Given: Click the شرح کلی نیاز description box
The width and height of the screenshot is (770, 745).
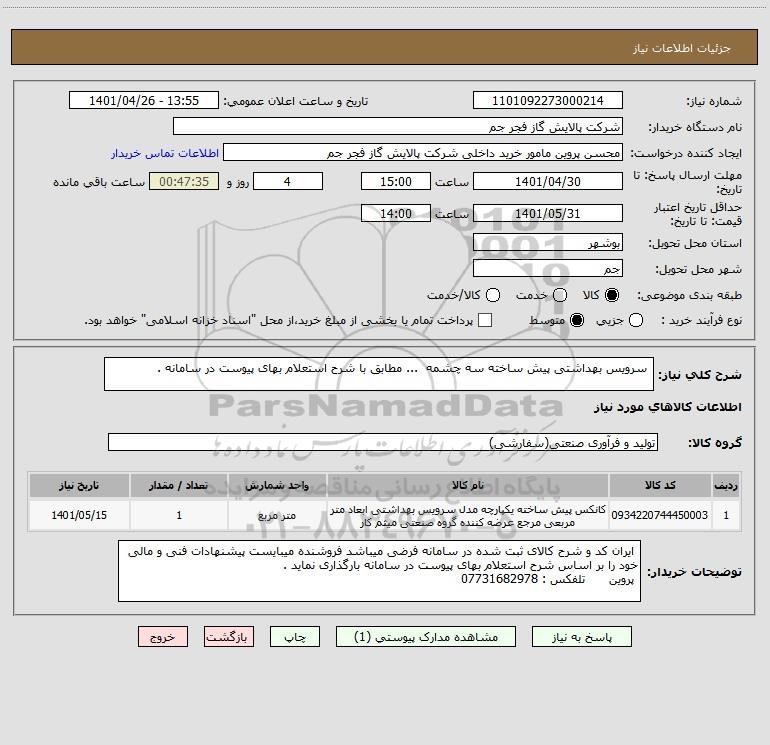Looking at the screenshot, I should [x=379, y=374].
